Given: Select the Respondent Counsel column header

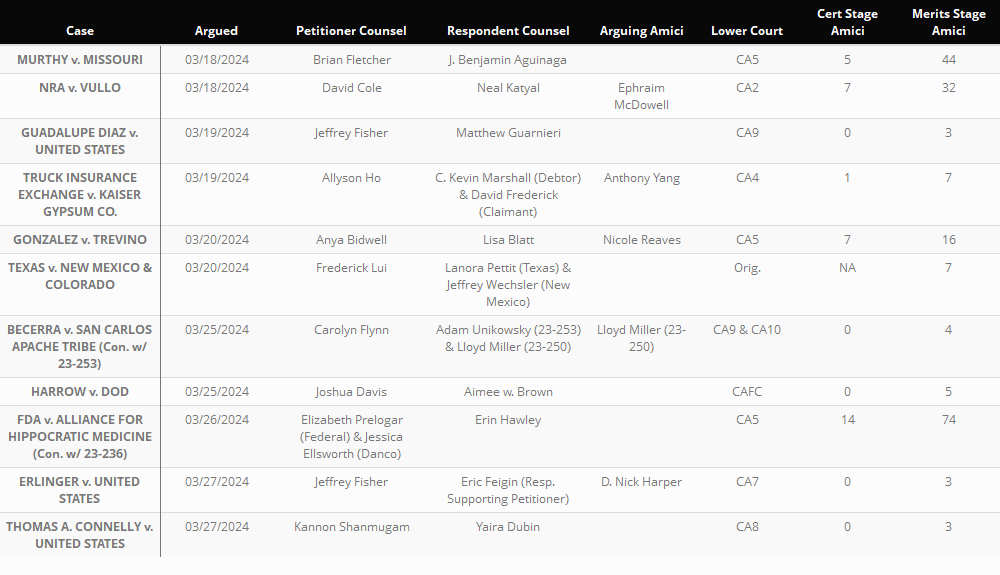Looking at the screenshot, I should [x=508, y=31].
